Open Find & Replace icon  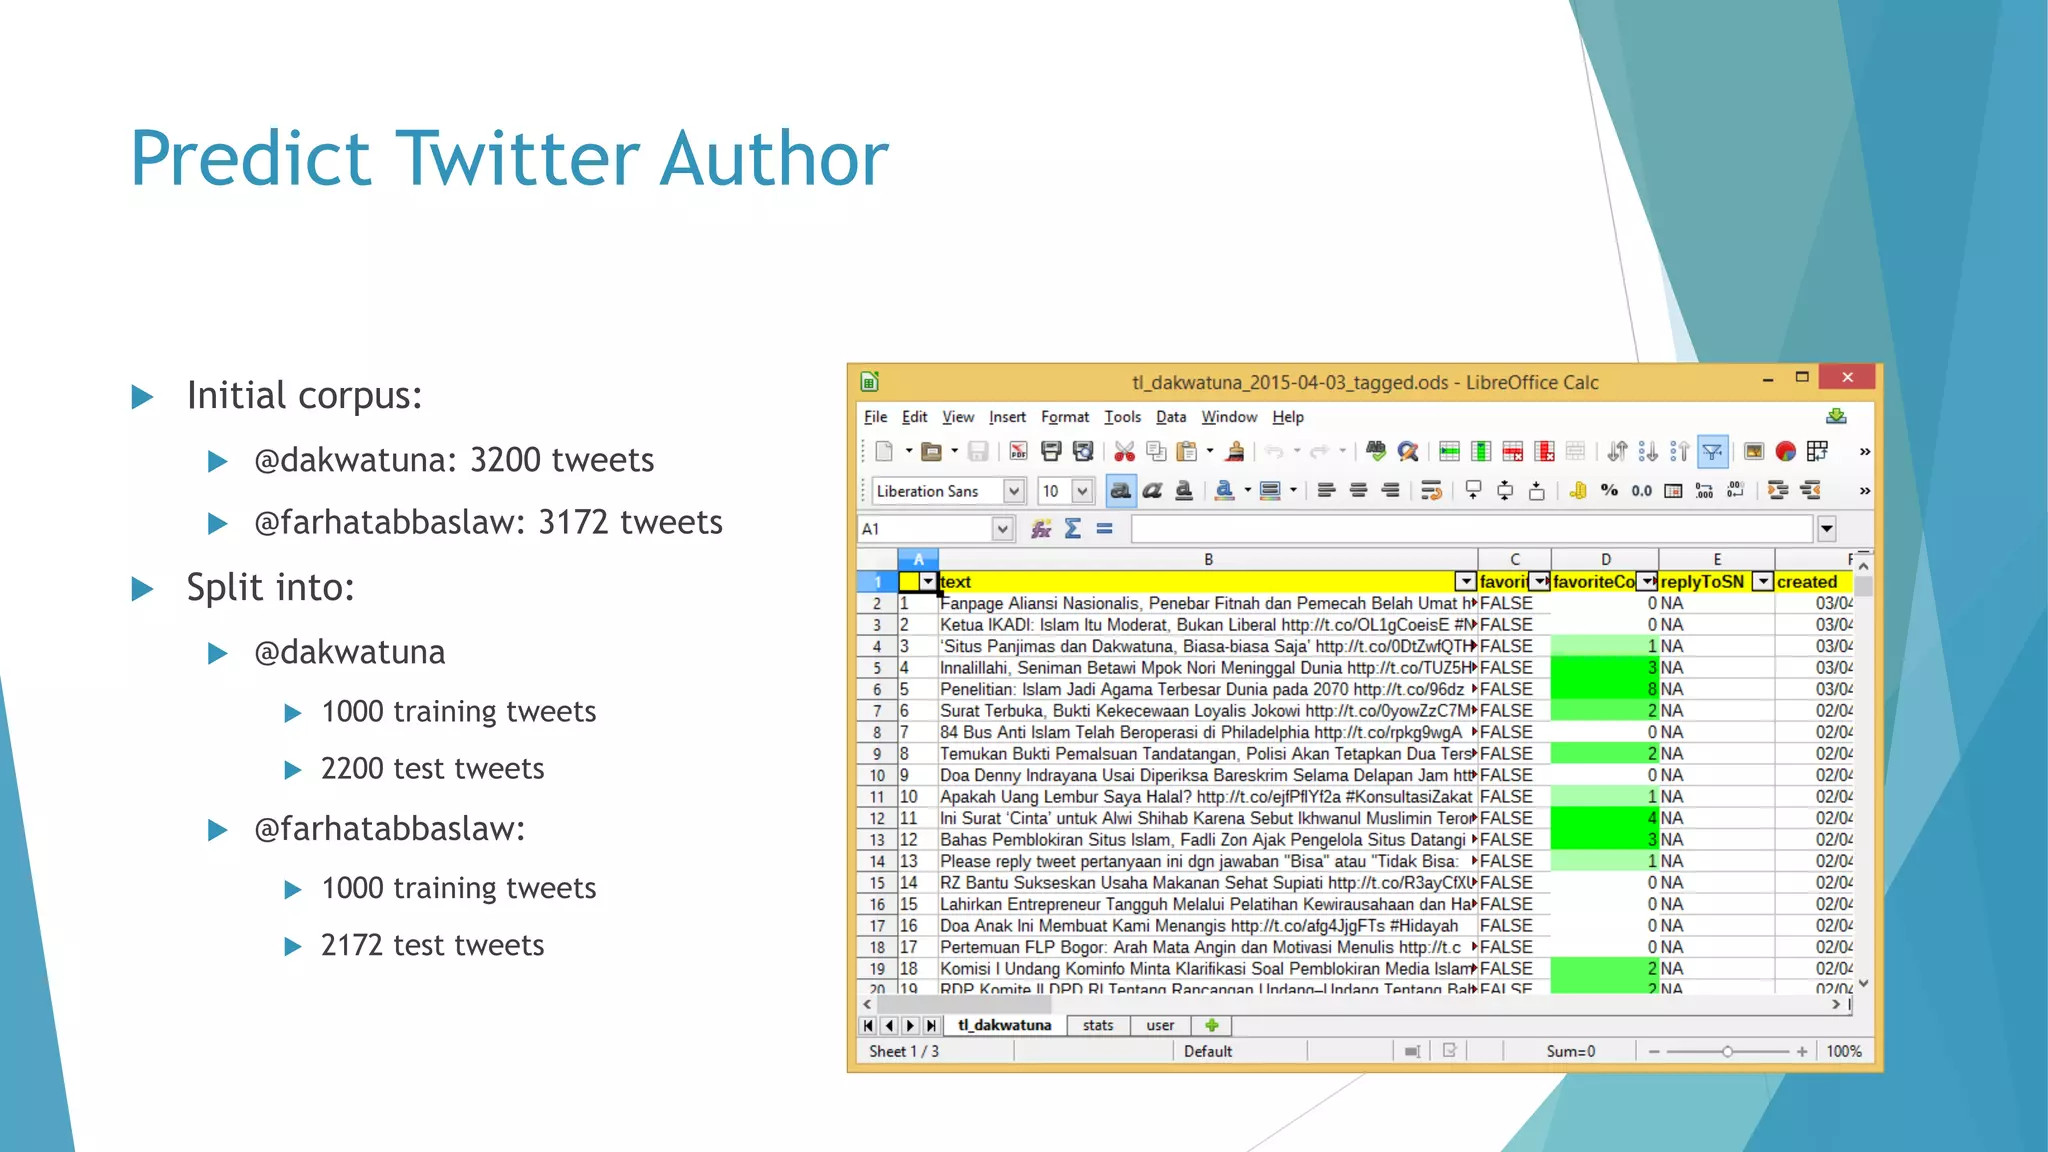1408,452
